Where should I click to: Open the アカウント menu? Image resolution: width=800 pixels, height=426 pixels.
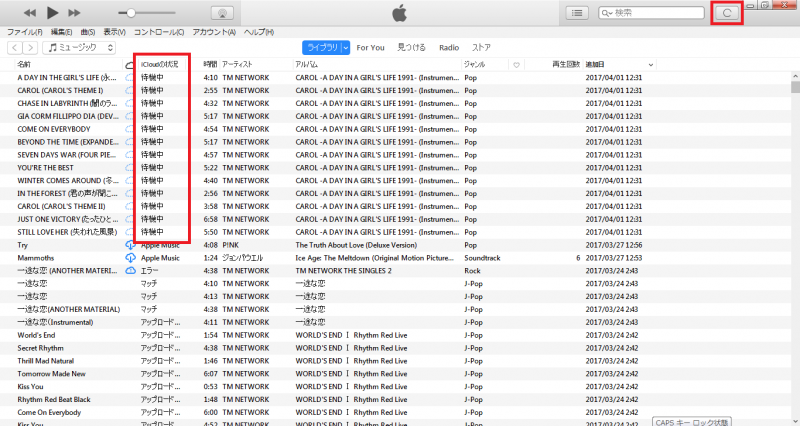[214, 32]
